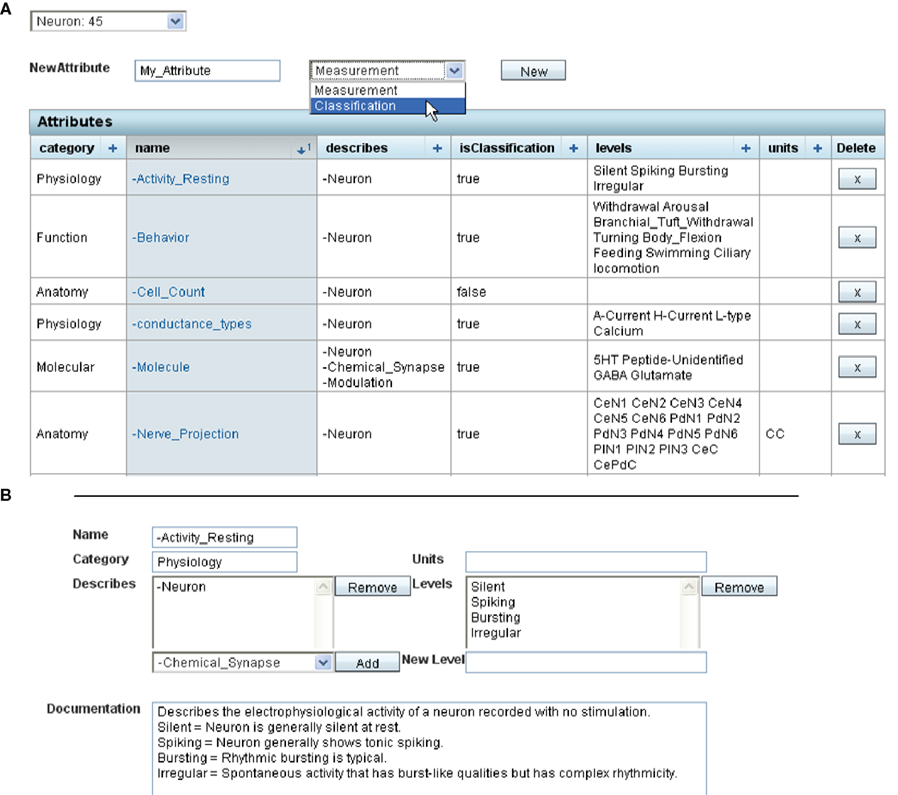Focus the My_Attribute name field
The image size is (898, 795).
(207, 70)
